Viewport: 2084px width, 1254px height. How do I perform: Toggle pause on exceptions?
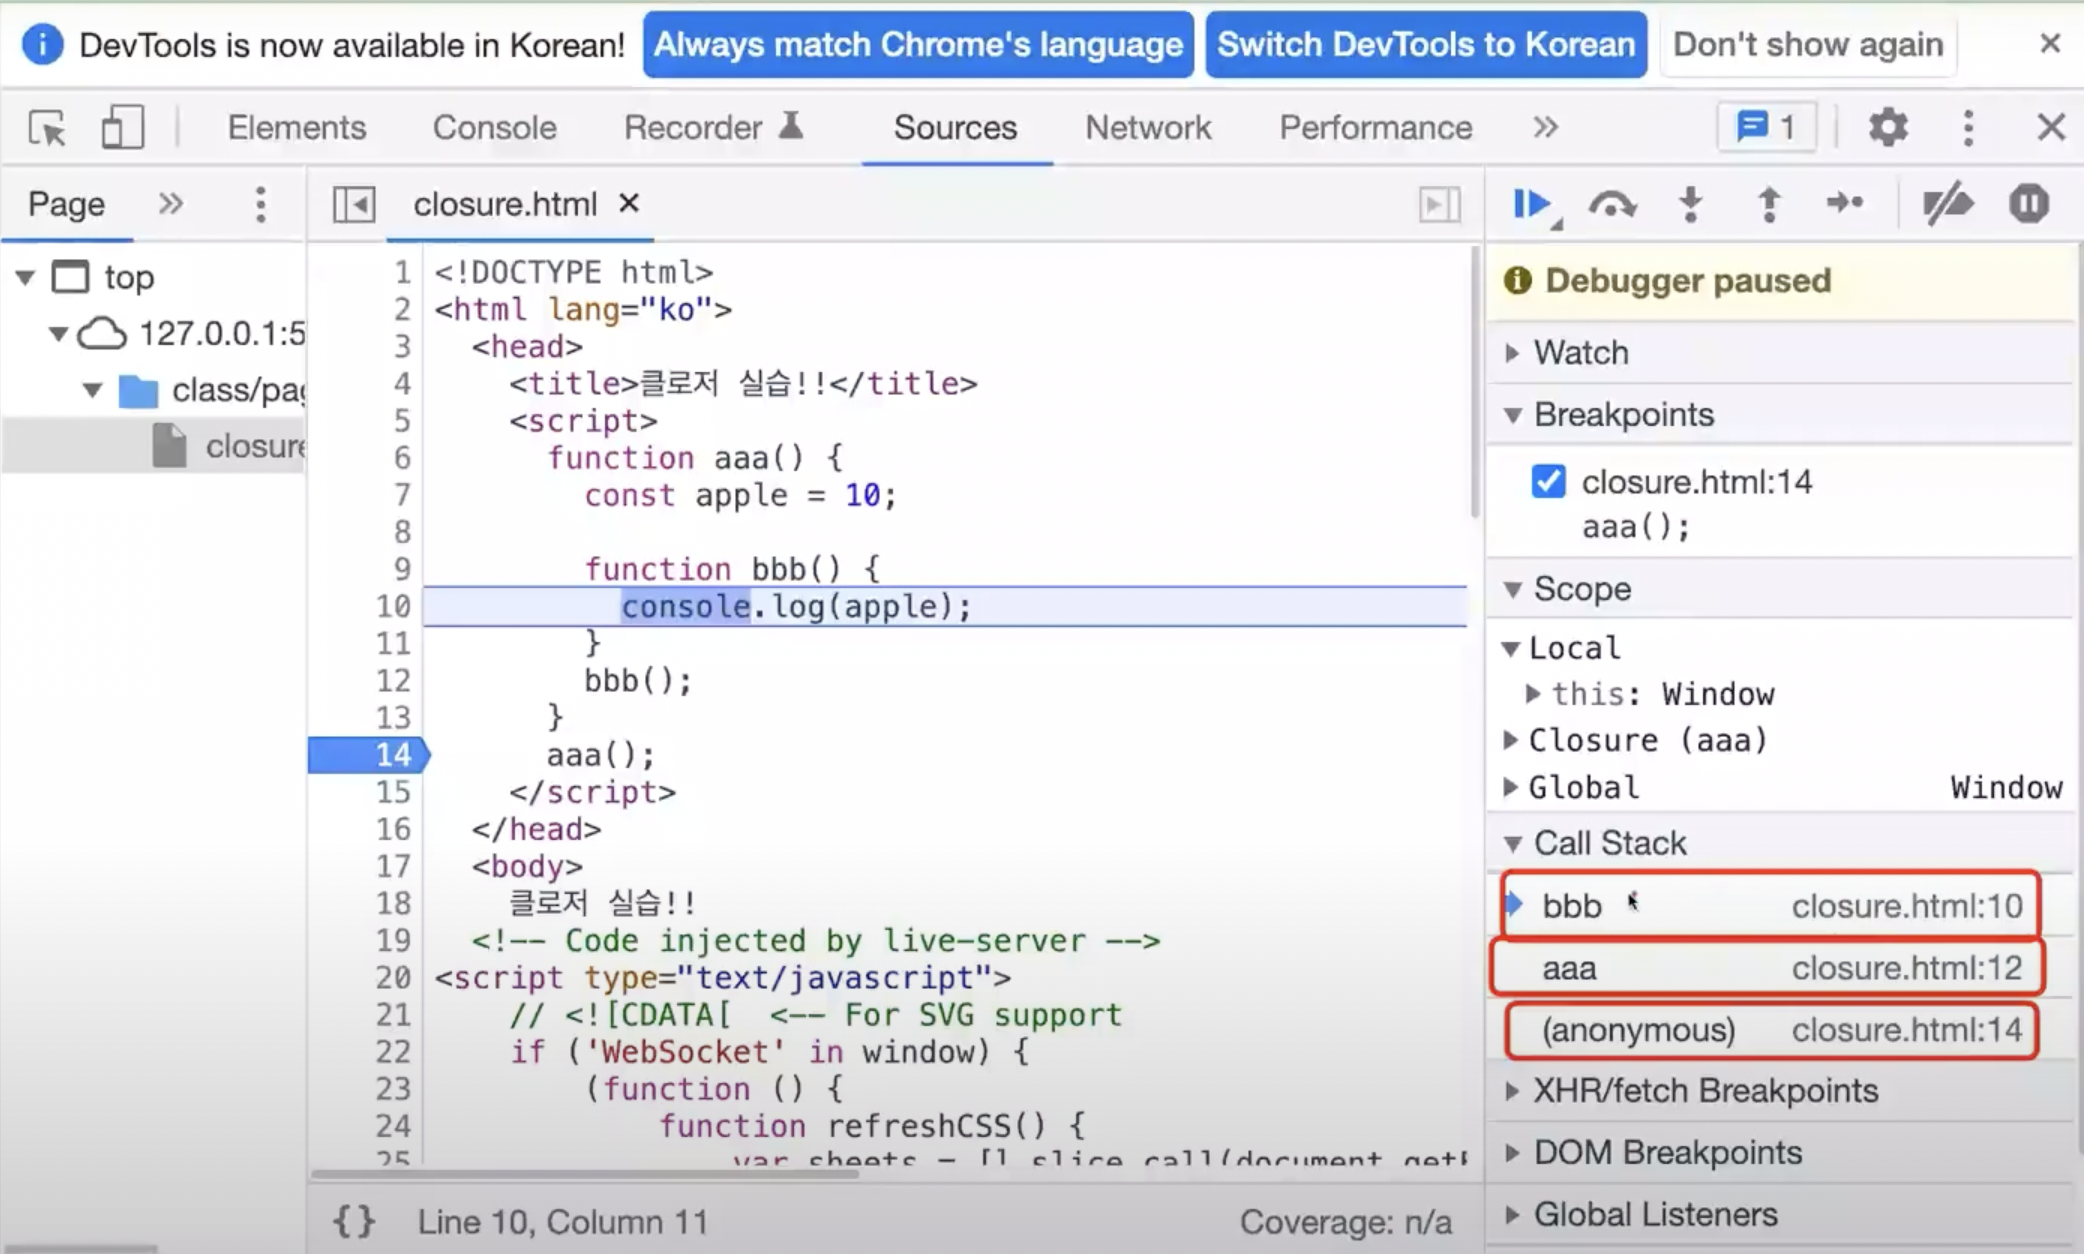coord(2029,204)
